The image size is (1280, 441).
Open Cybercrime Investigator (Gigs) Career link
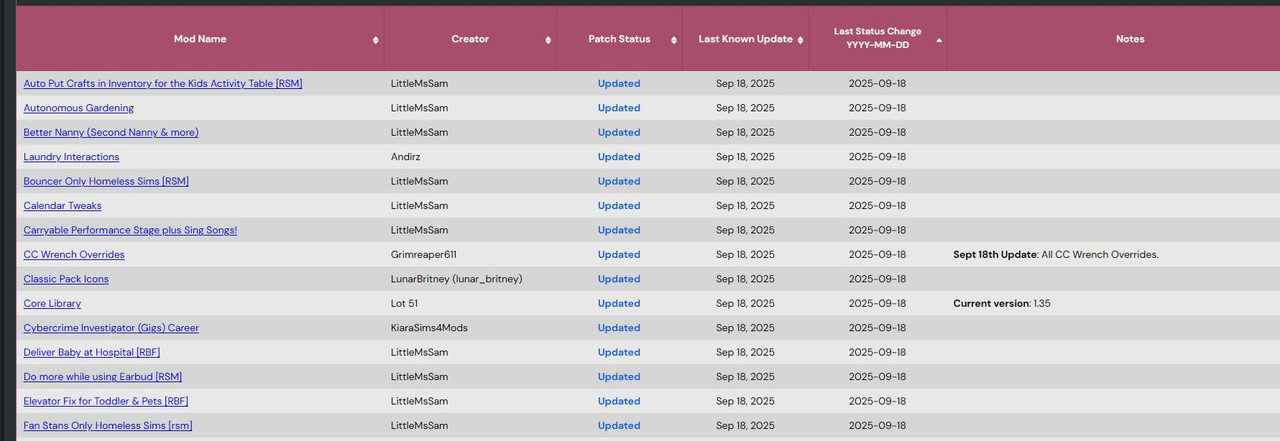pos(111,328)
